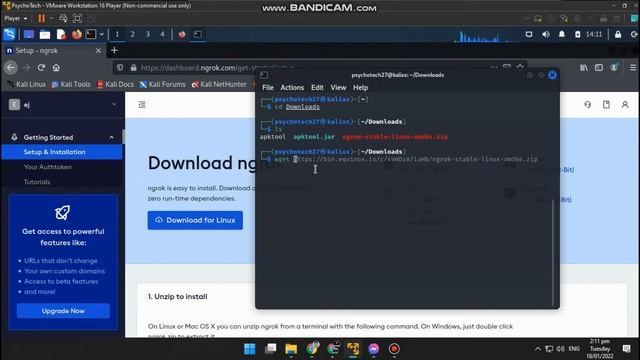Open terminal File menu
This screenshot has height=360, width=640.
click(x=268, y=87)
